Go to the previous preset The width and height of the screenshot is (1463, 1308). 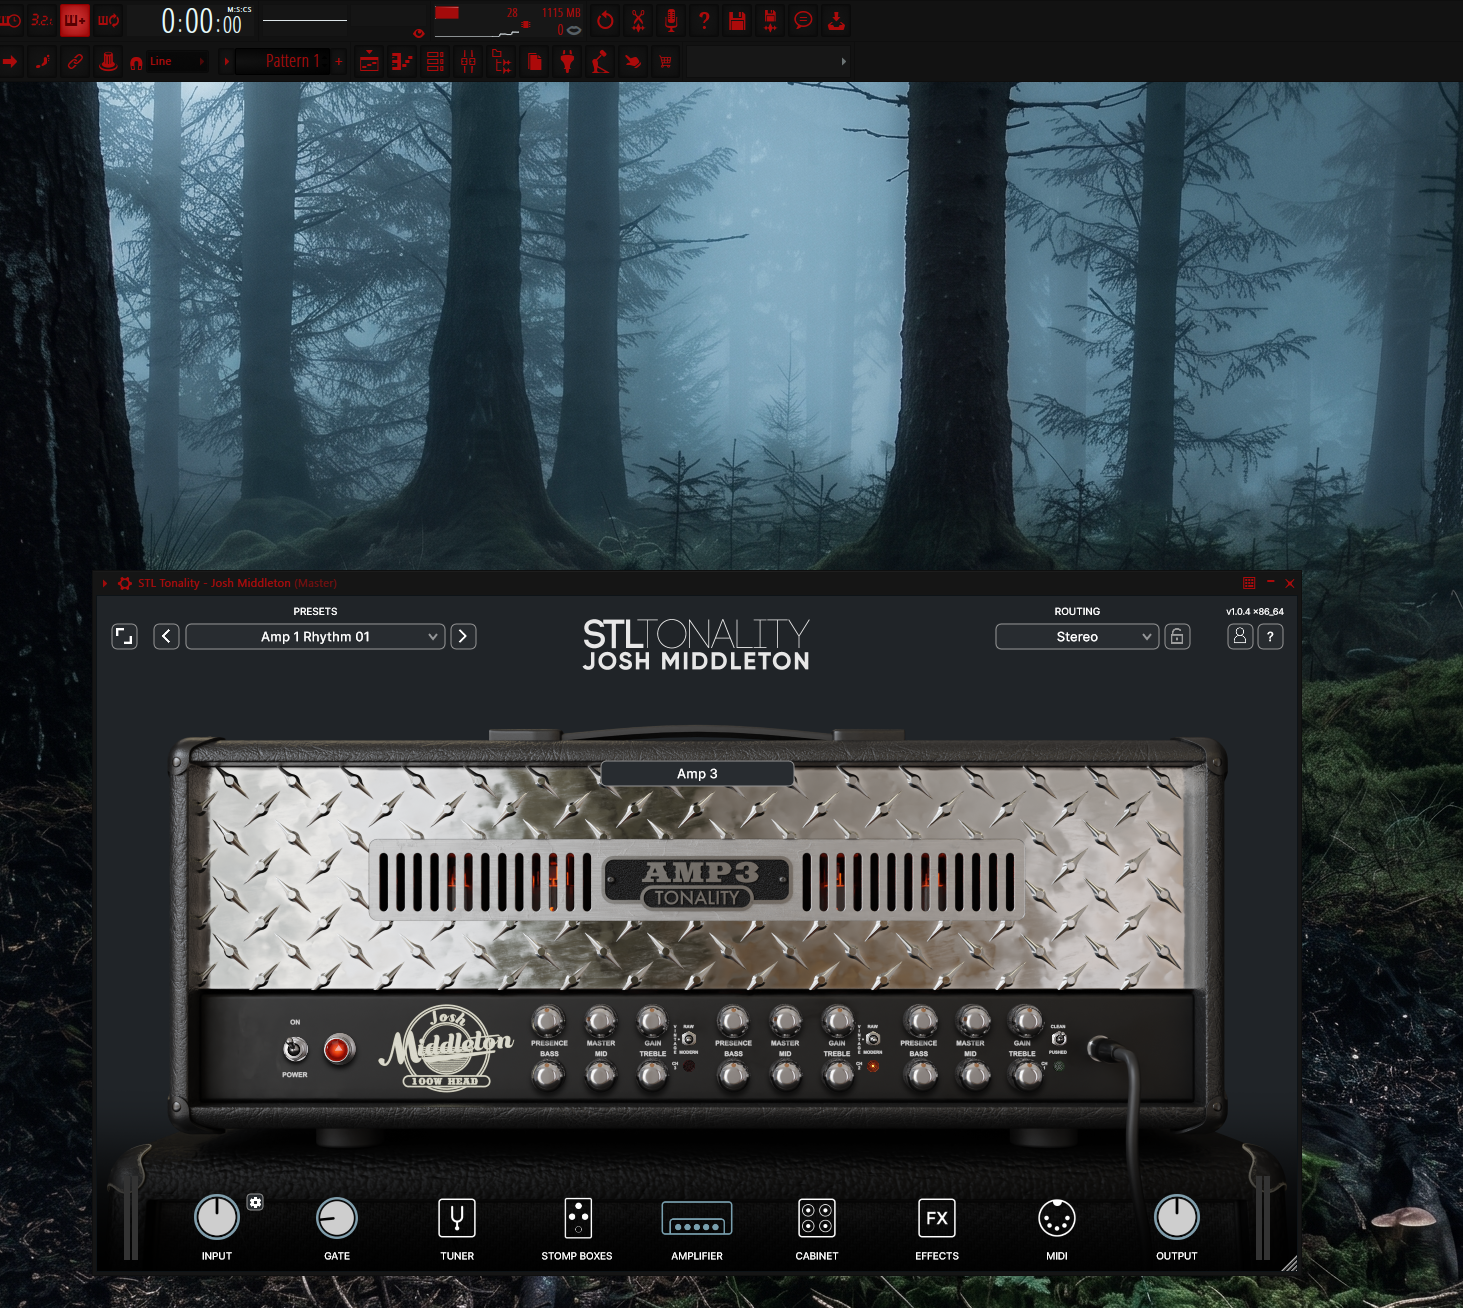(167, 636)
